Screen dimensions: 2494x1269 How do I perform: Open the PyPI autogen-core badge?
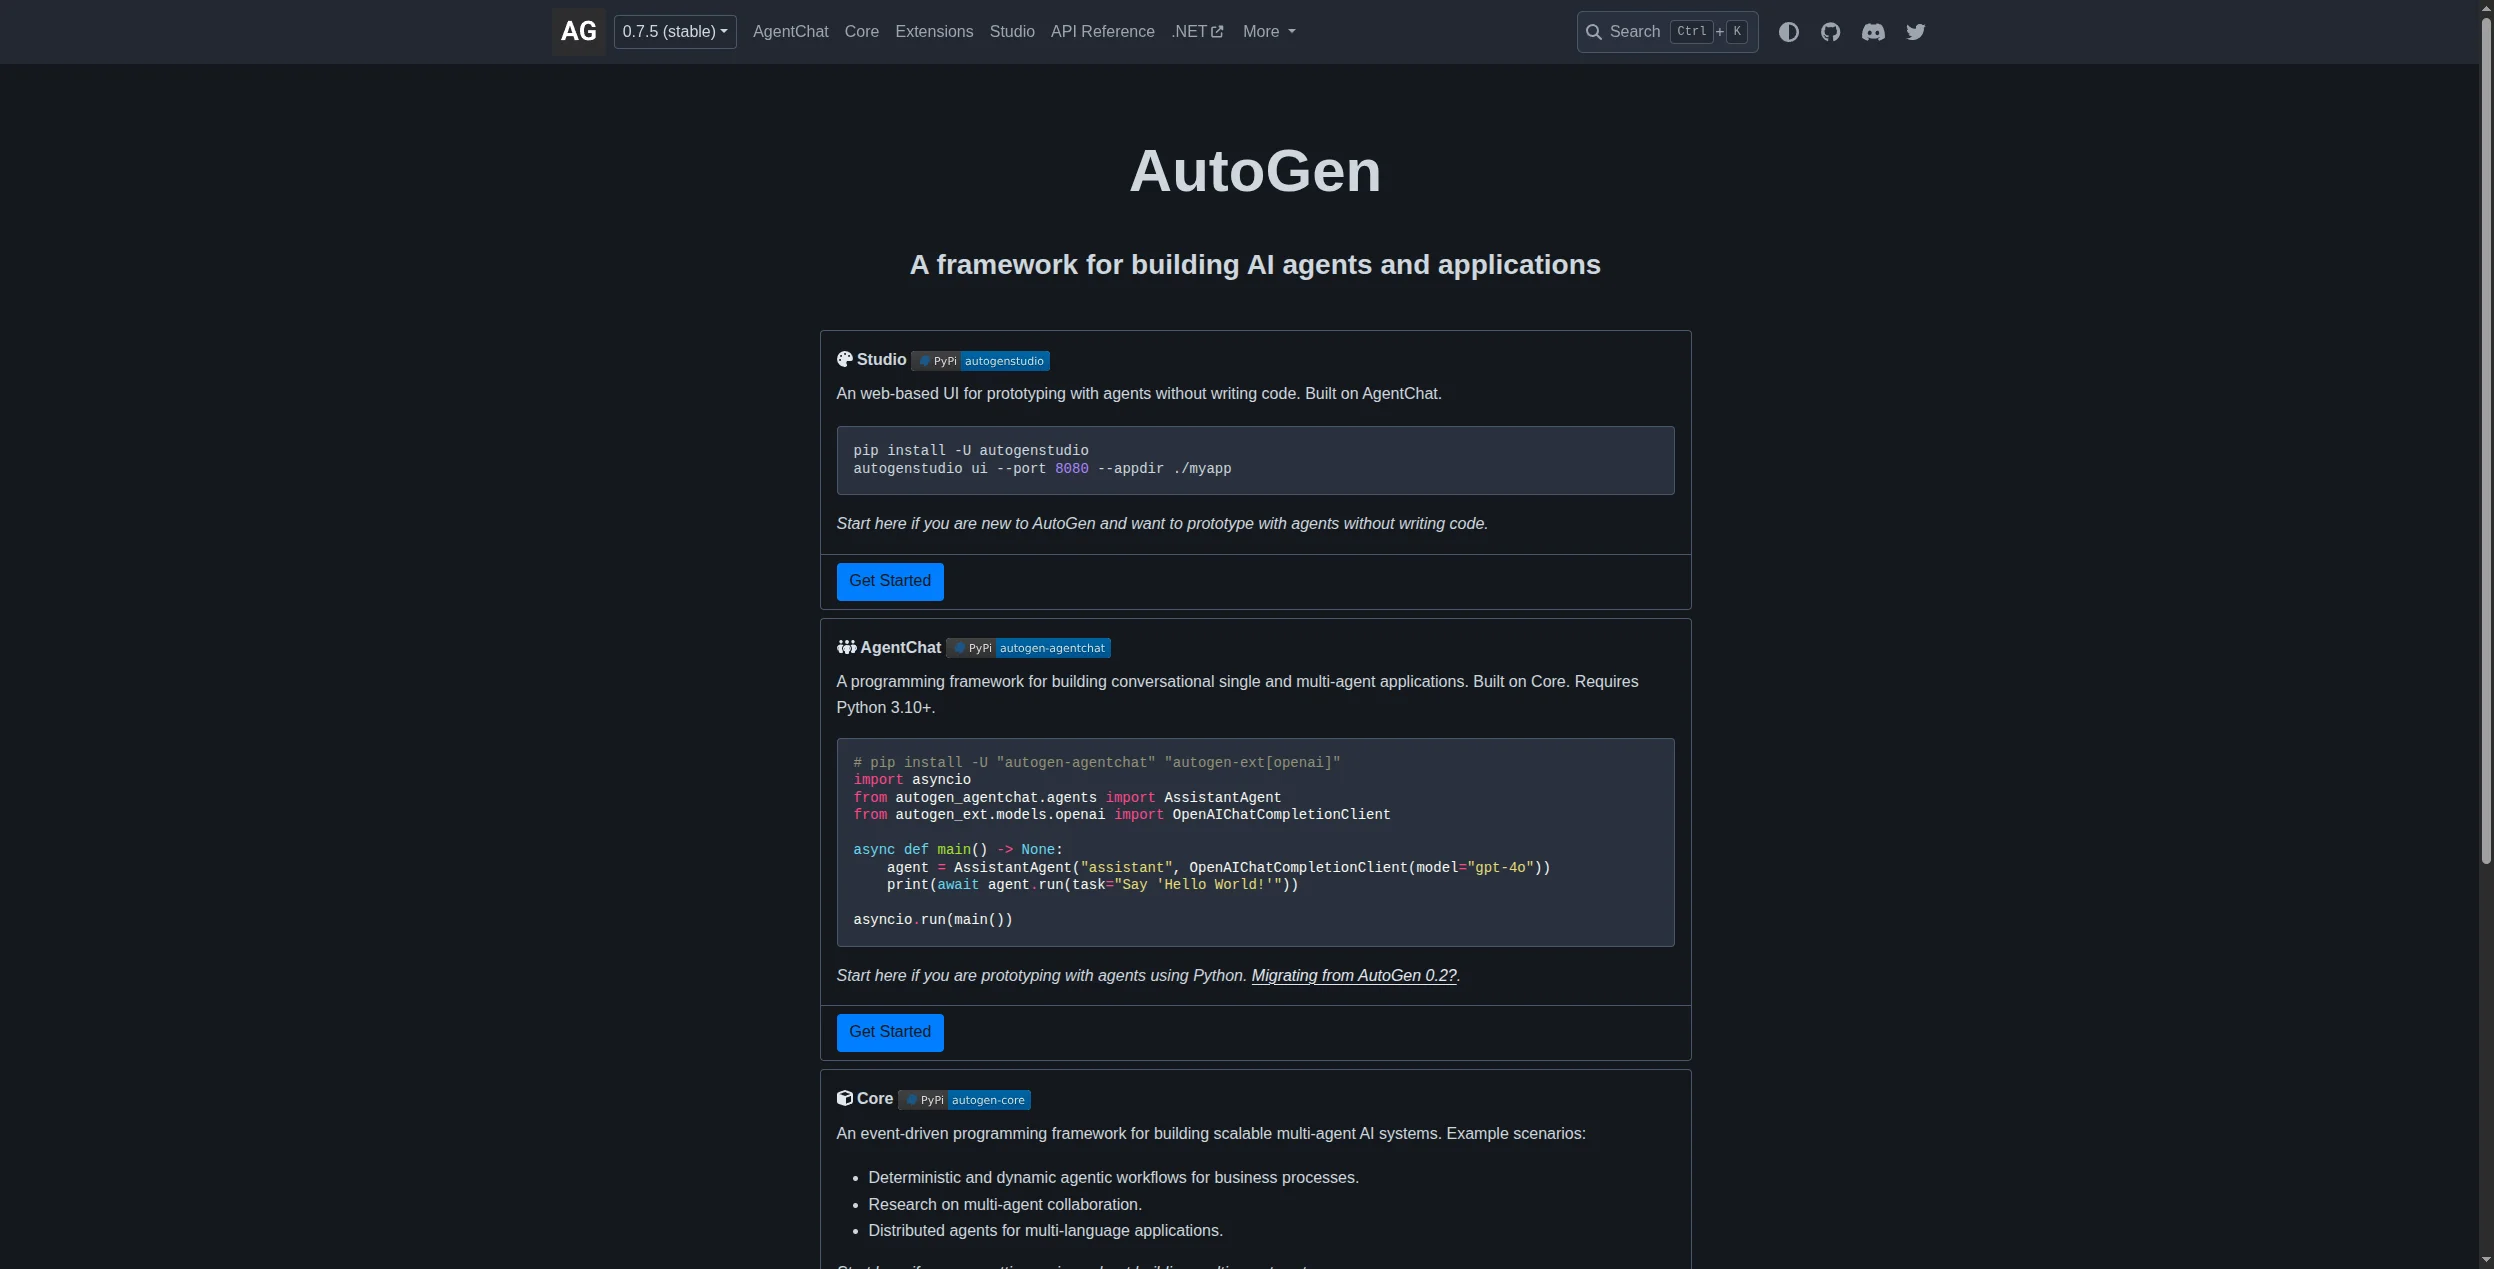(964, 1100)
